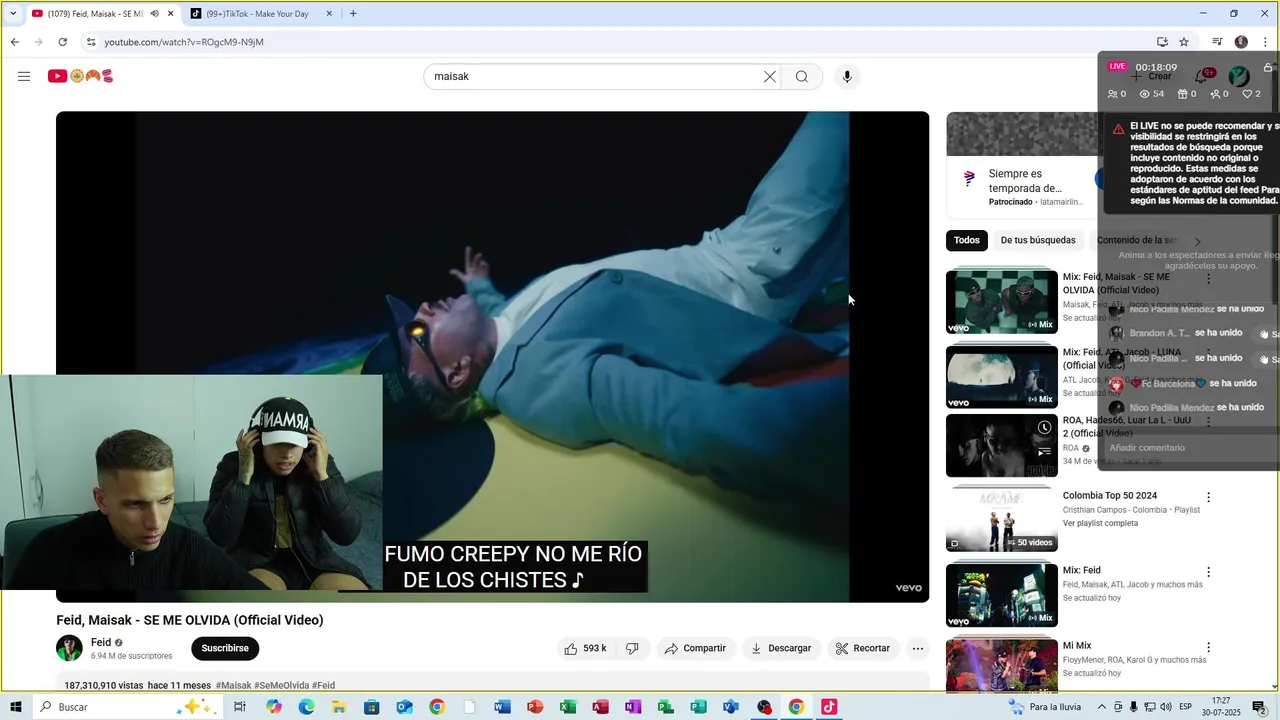
Task: Click the #SeMeOlvida hashtag link
Action: click(x=281, y=685)
